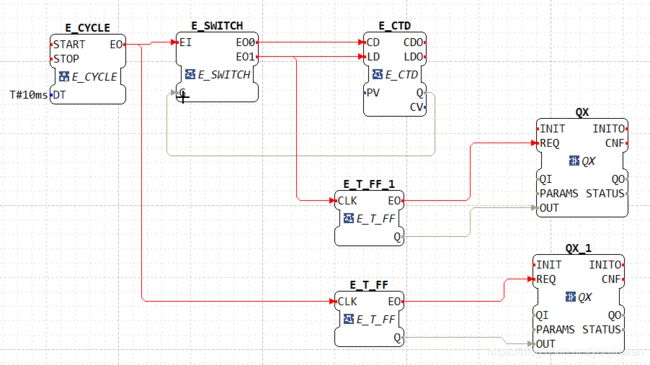Click the G data input of E_SWITCH
Viewport: 650px width, 365px height.
(182, 92)
